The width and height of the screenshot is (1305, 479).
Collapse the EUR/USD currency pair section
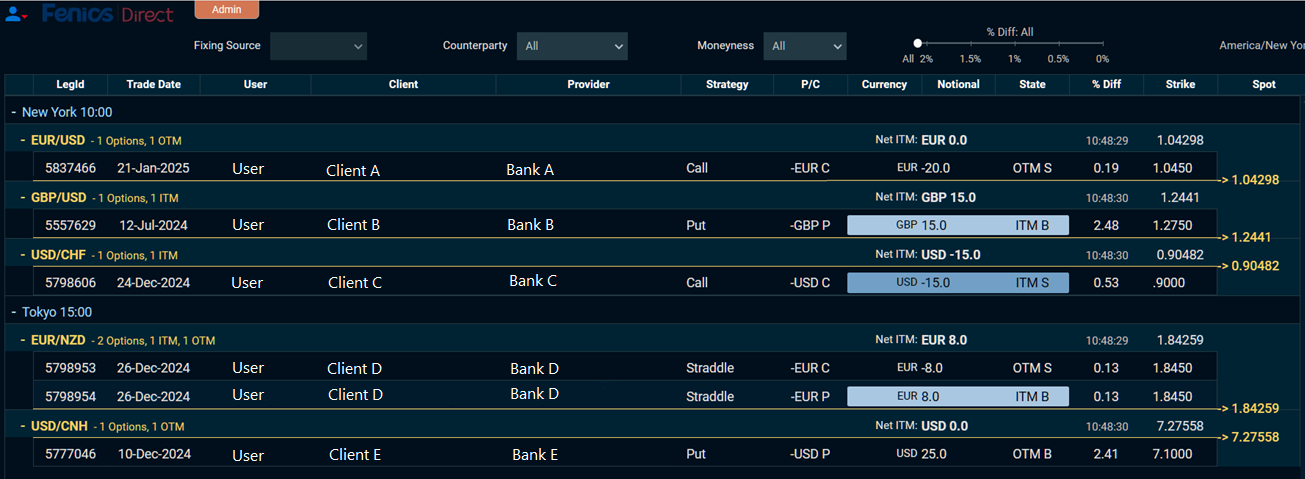click(23, 141)
